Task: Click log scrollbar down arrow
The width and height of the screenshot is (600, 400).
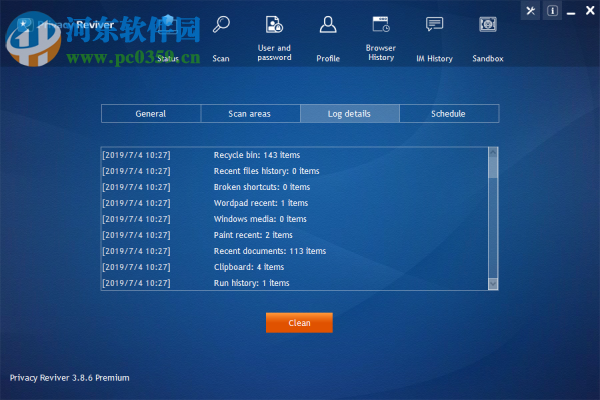Action: pyautogui.click(x=493, y=284)
